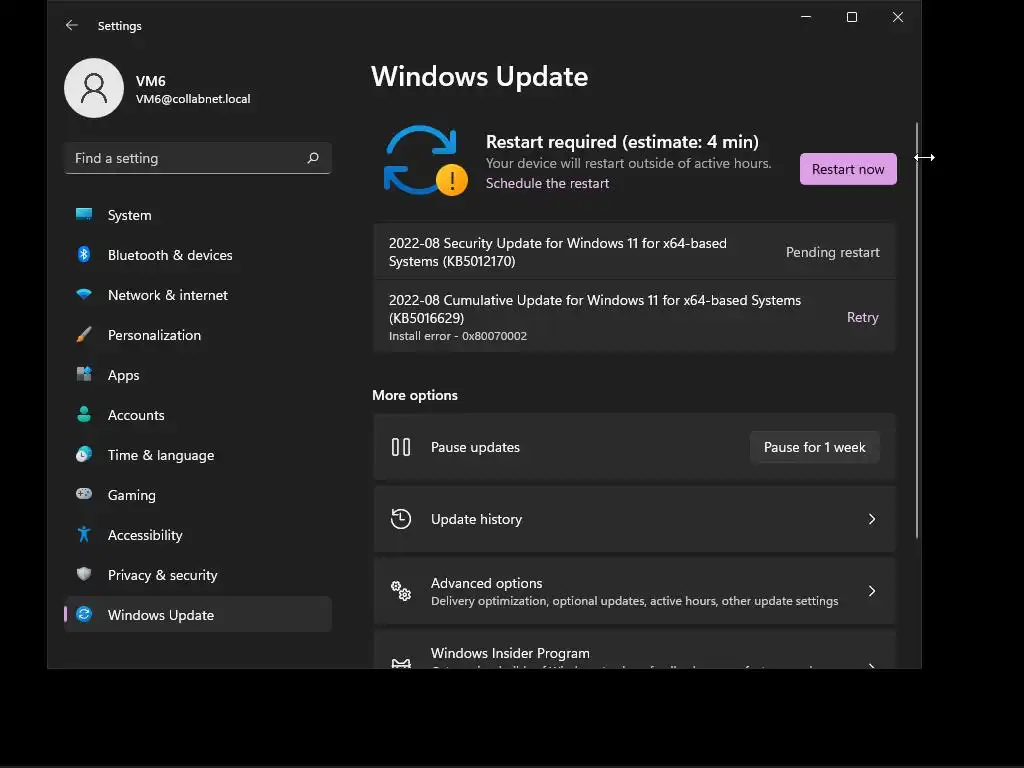Click the Restart now button

point(848,169)
